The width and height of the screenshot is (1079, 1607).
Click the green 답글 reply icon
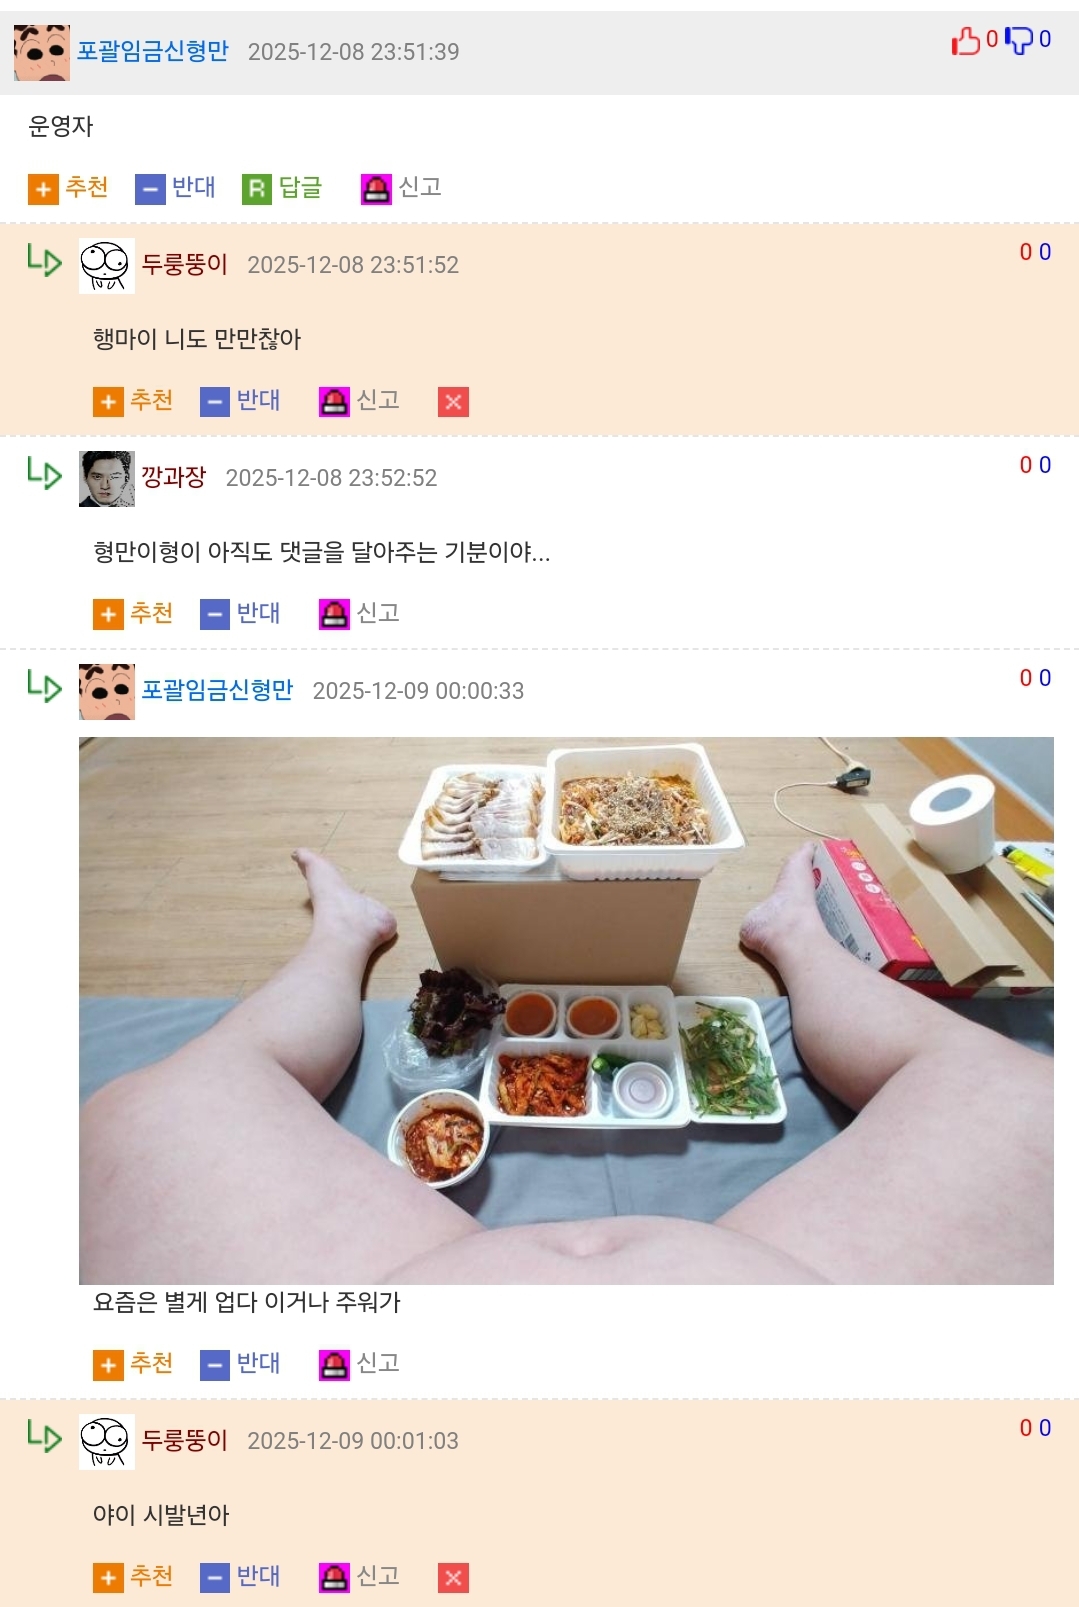point(257,188)
